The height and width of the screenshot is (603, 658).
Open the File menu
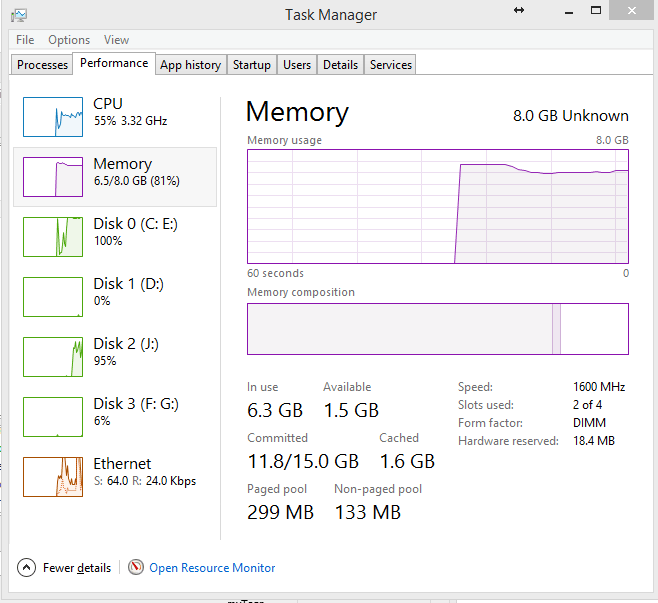coord(25,40)
